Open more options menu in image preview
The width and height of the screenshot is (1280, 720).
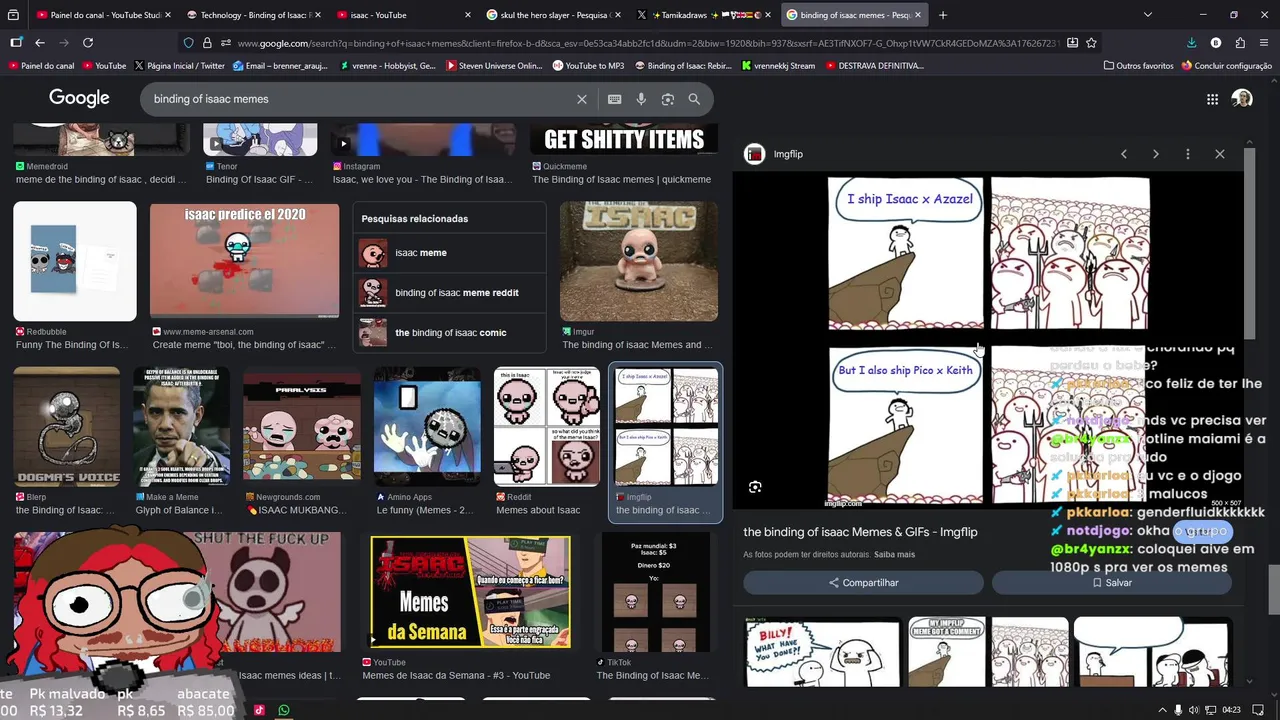[1188, 154]
